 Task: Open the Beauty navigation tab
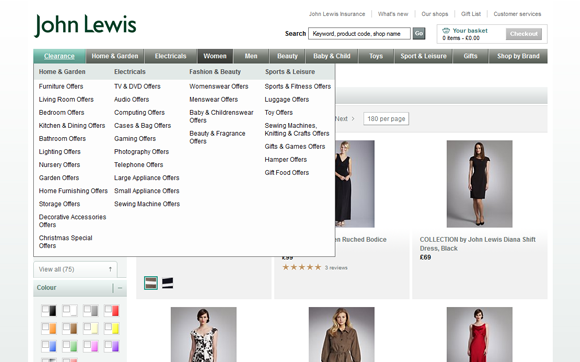click(x=287, y=56)
